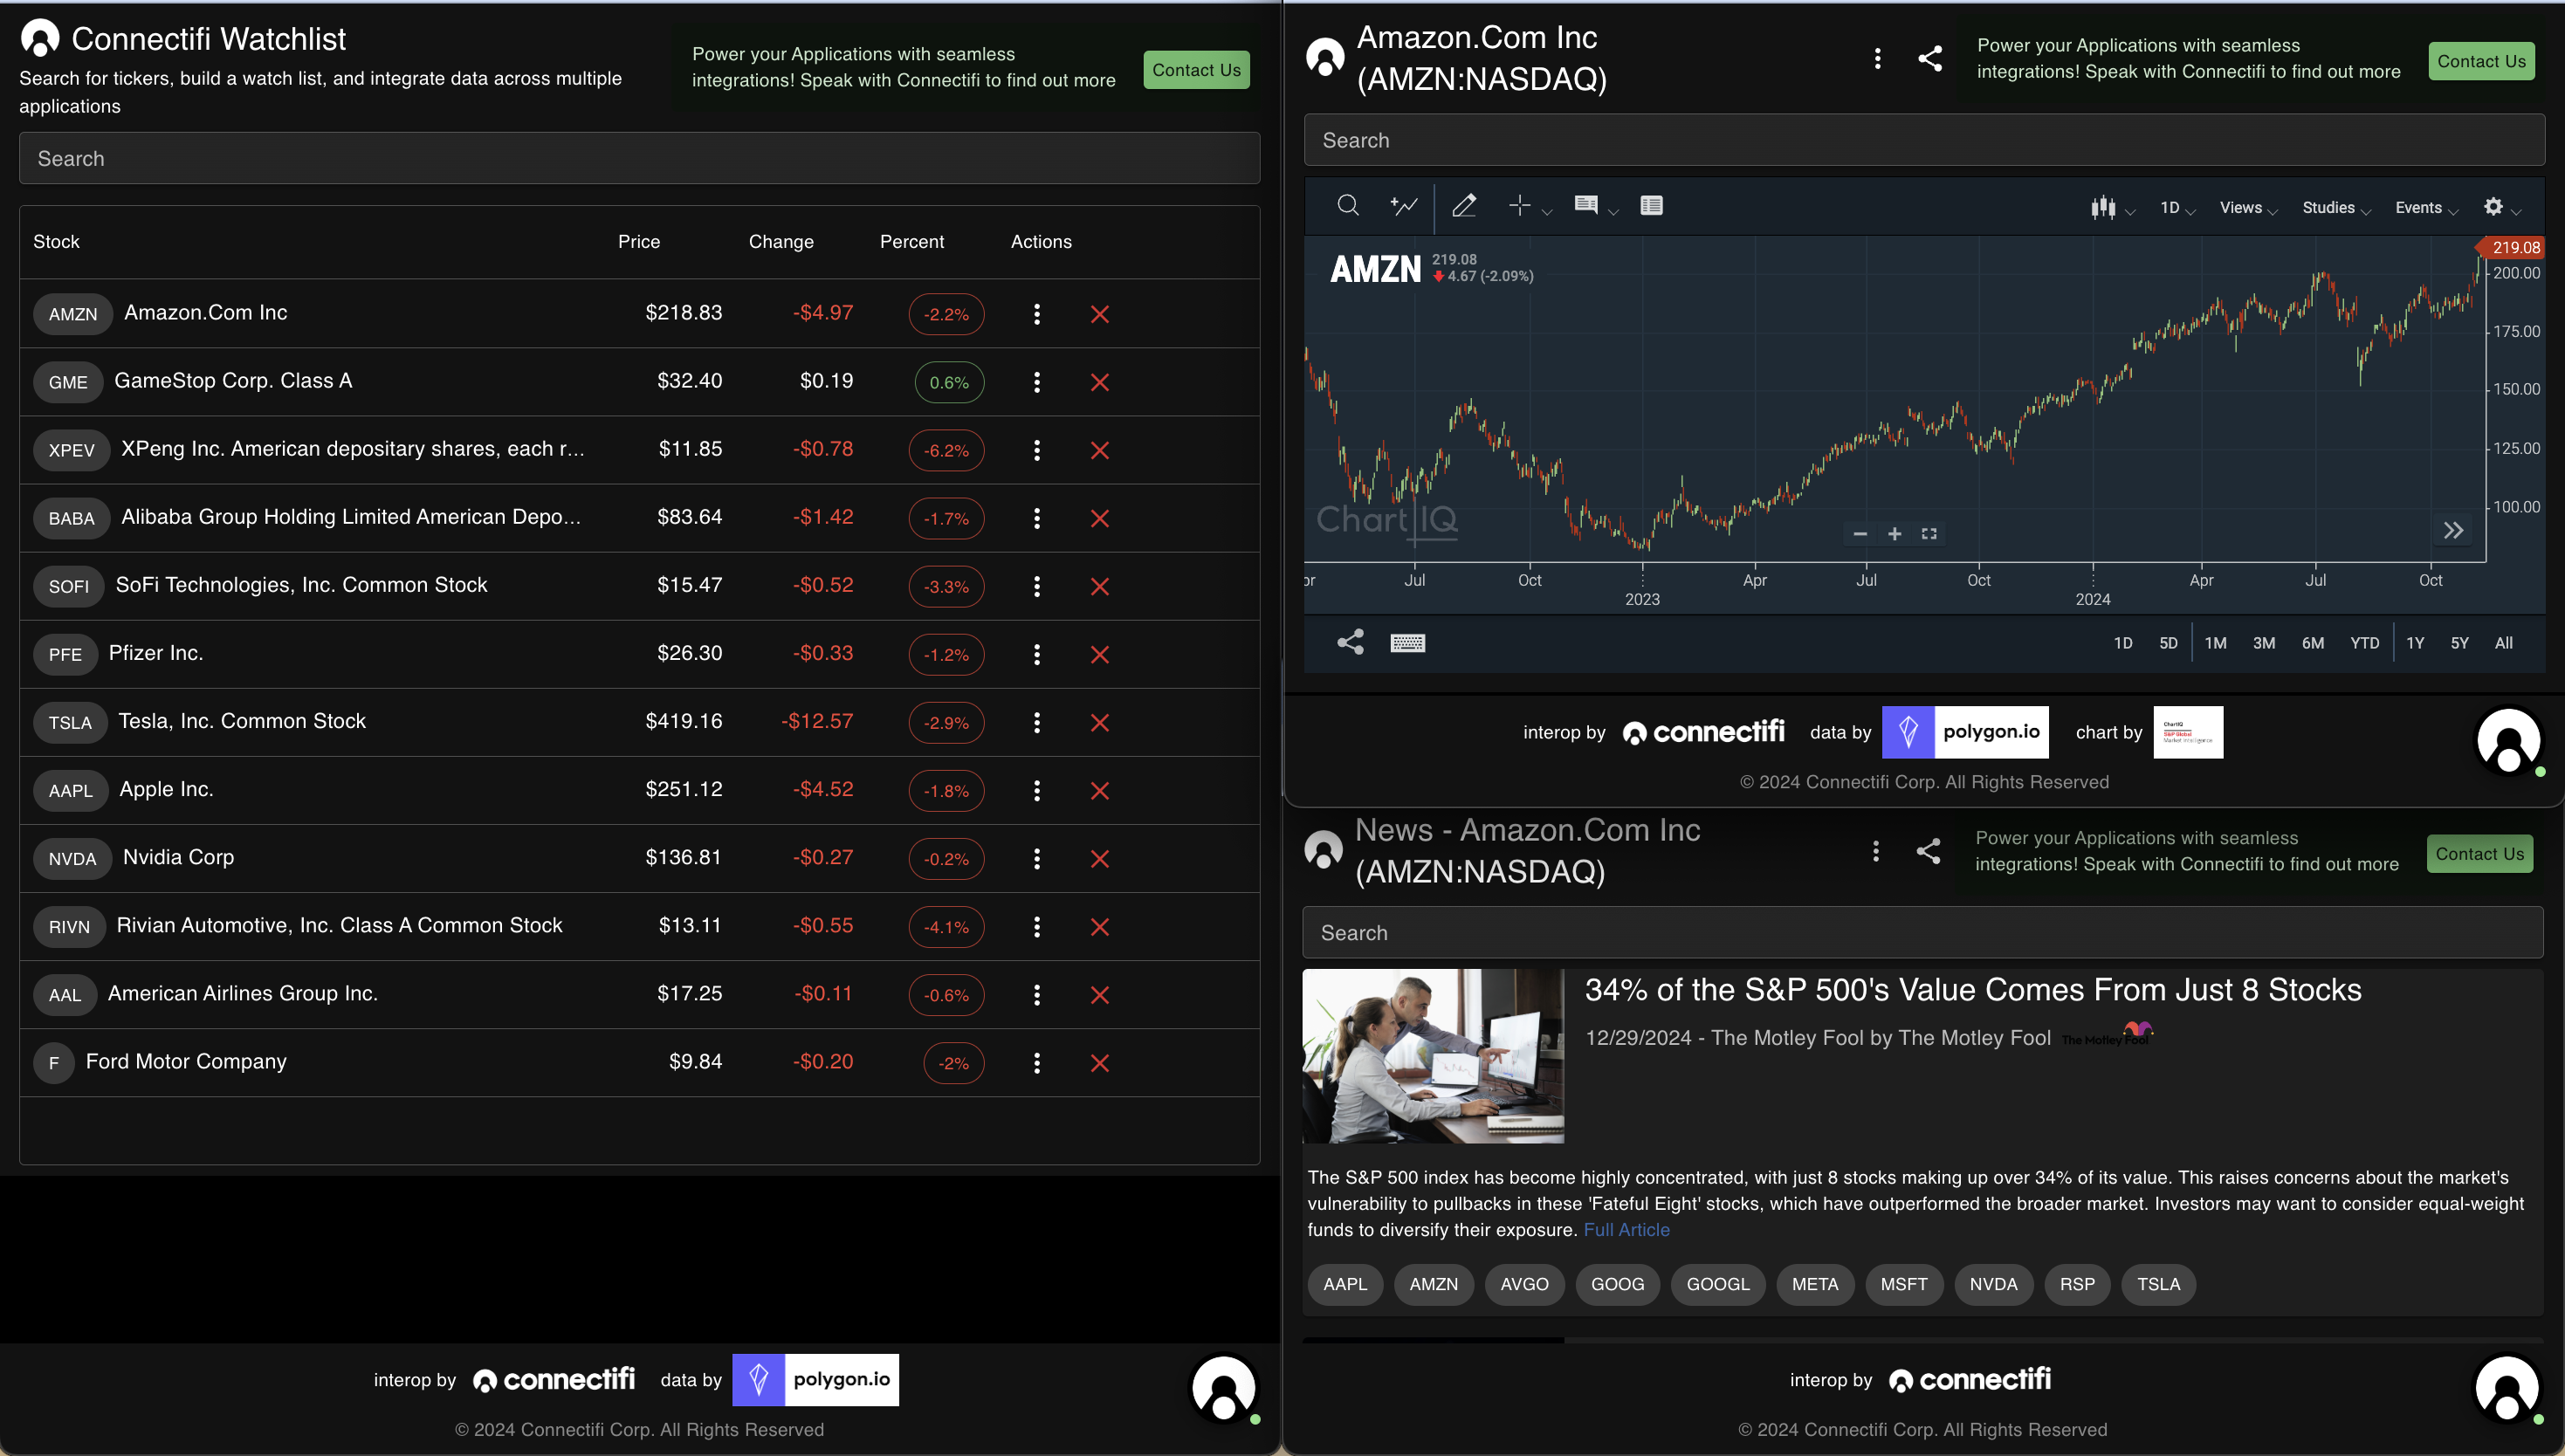Click the Watchlist search field
2565x1456 pixels.
(x=639, y=158)
